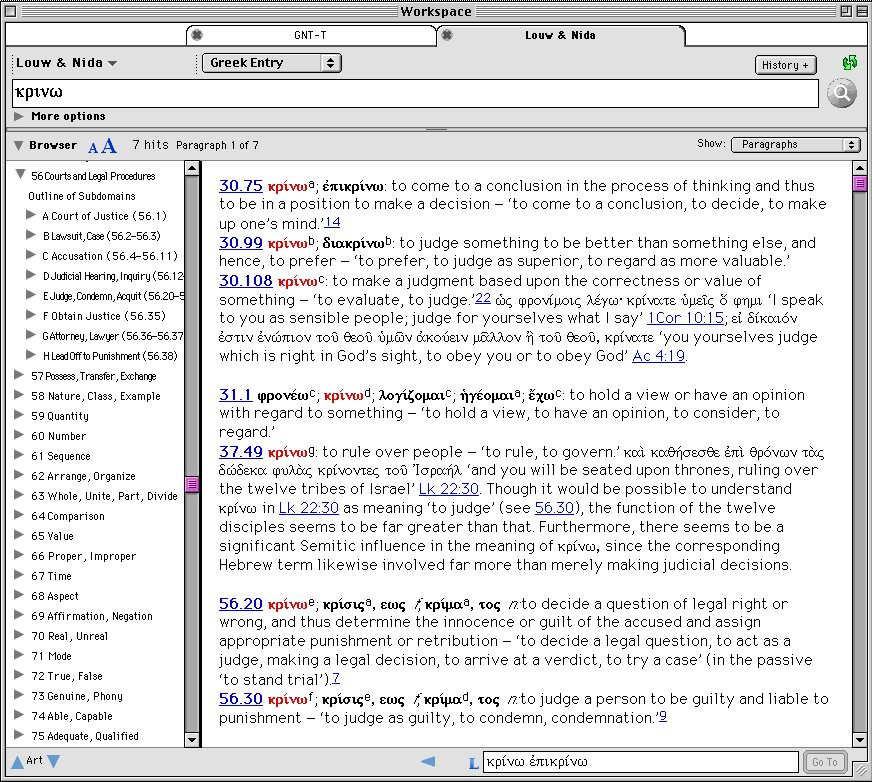Viewport: 872px width, 782px height.
Task: Expand More options disclosure triangle
Action: tap(19, 116)
